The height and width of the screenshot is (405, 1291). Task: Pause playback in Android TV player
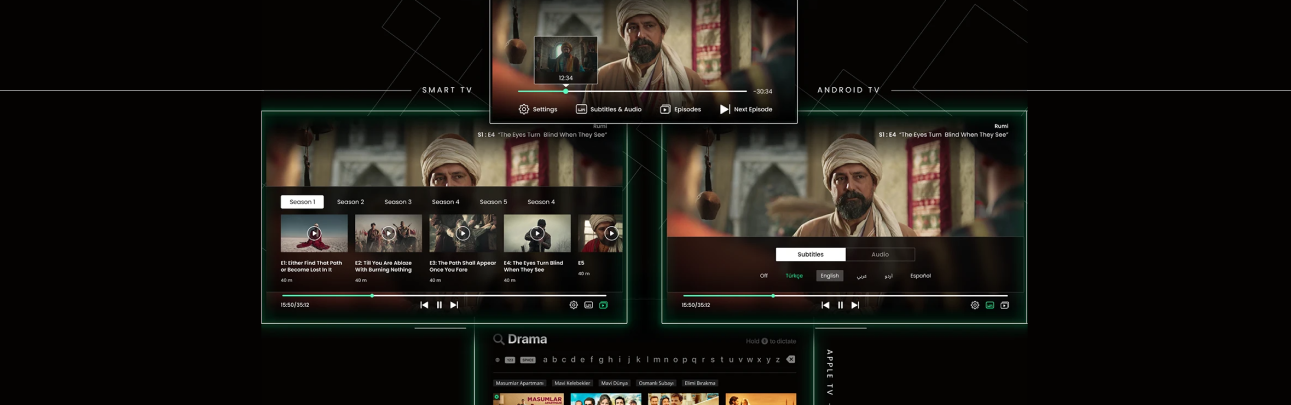click(840, 305)
